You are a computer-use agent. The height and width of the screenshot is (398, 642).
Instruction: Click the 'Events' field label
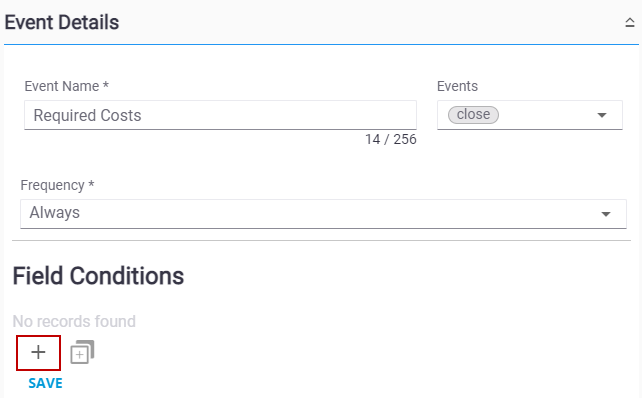tap(457, 86)
